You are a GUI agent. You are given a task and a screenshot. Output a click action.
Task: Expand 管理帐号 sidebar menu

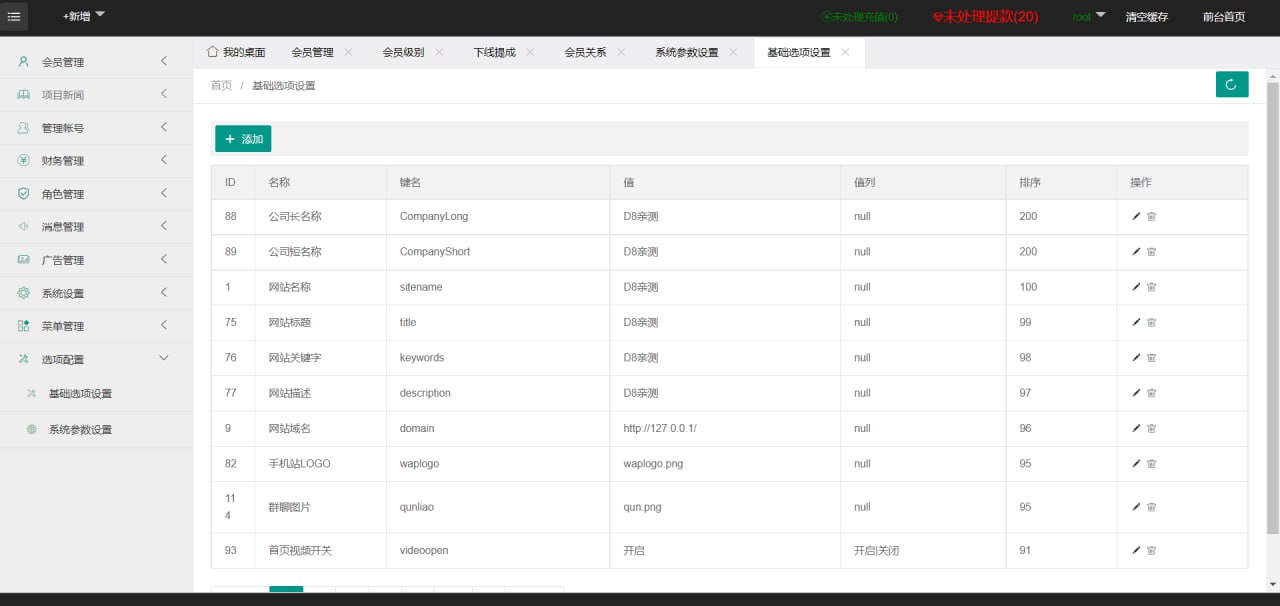(x=96, y=128)
